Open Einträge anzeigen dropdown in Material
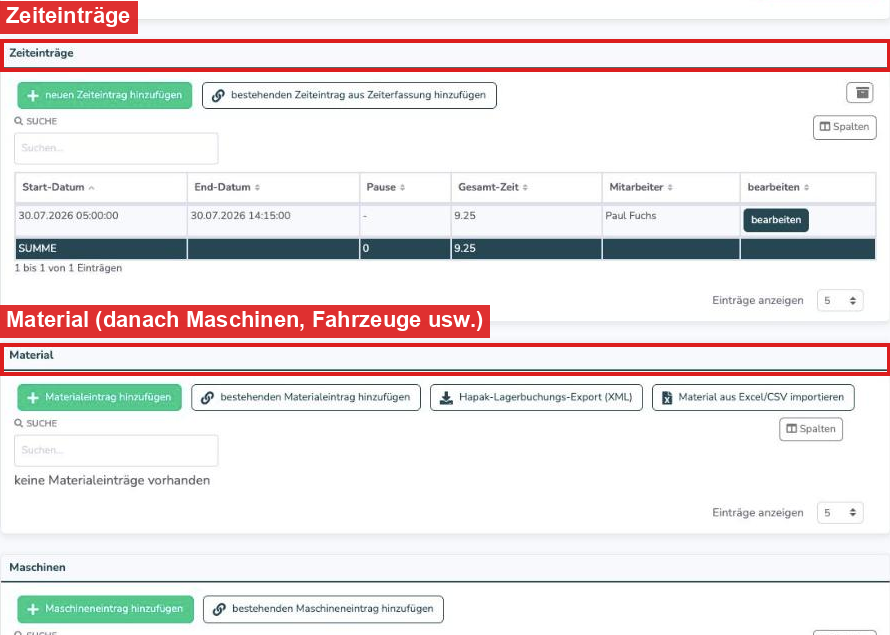 tap(840, 513)
